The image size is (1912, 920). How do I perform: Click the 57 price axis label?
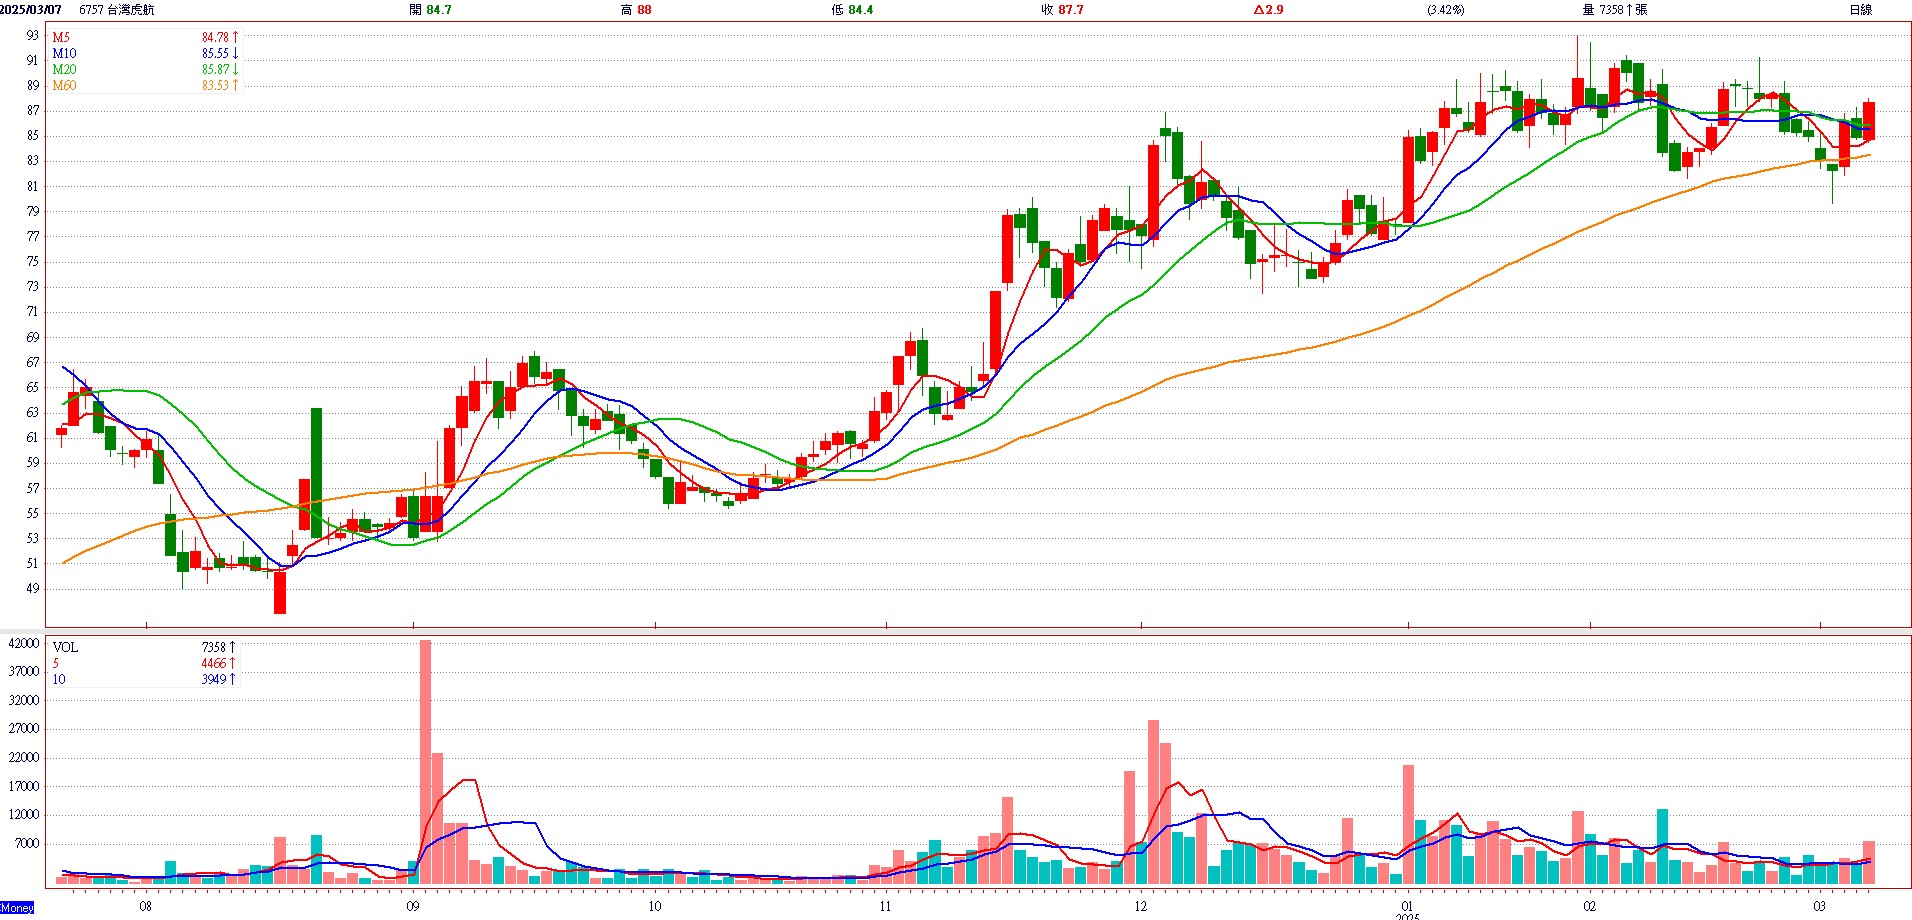33,488
